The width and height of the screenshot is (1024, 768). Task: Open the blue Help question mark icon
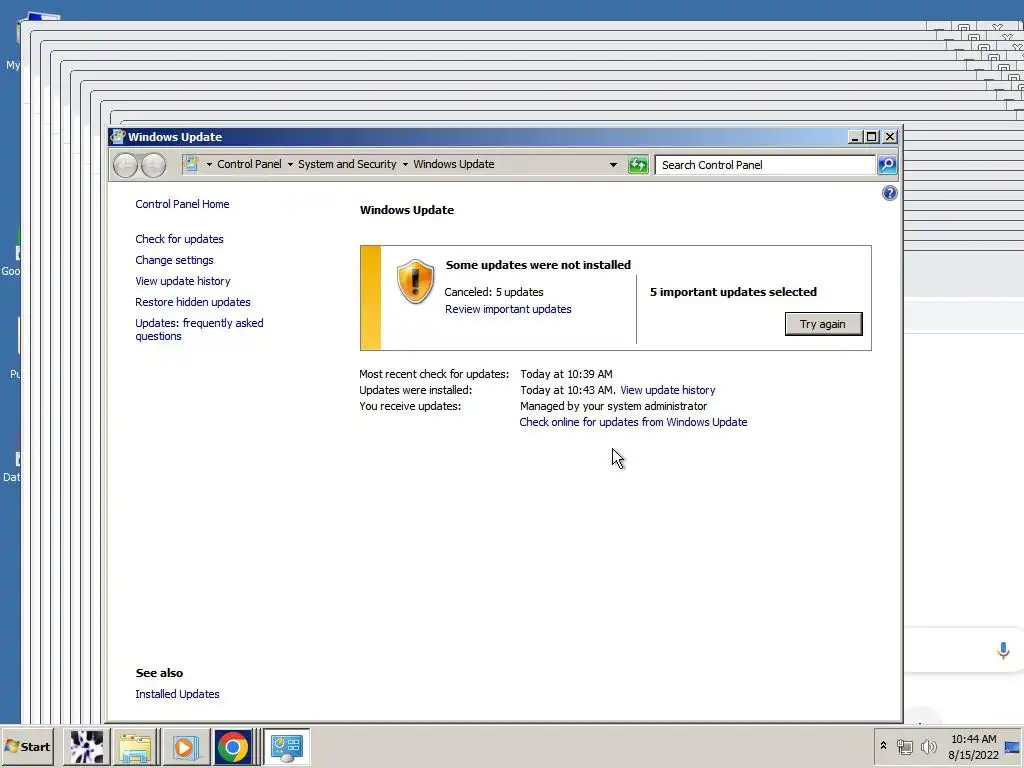tap(889, 193)
